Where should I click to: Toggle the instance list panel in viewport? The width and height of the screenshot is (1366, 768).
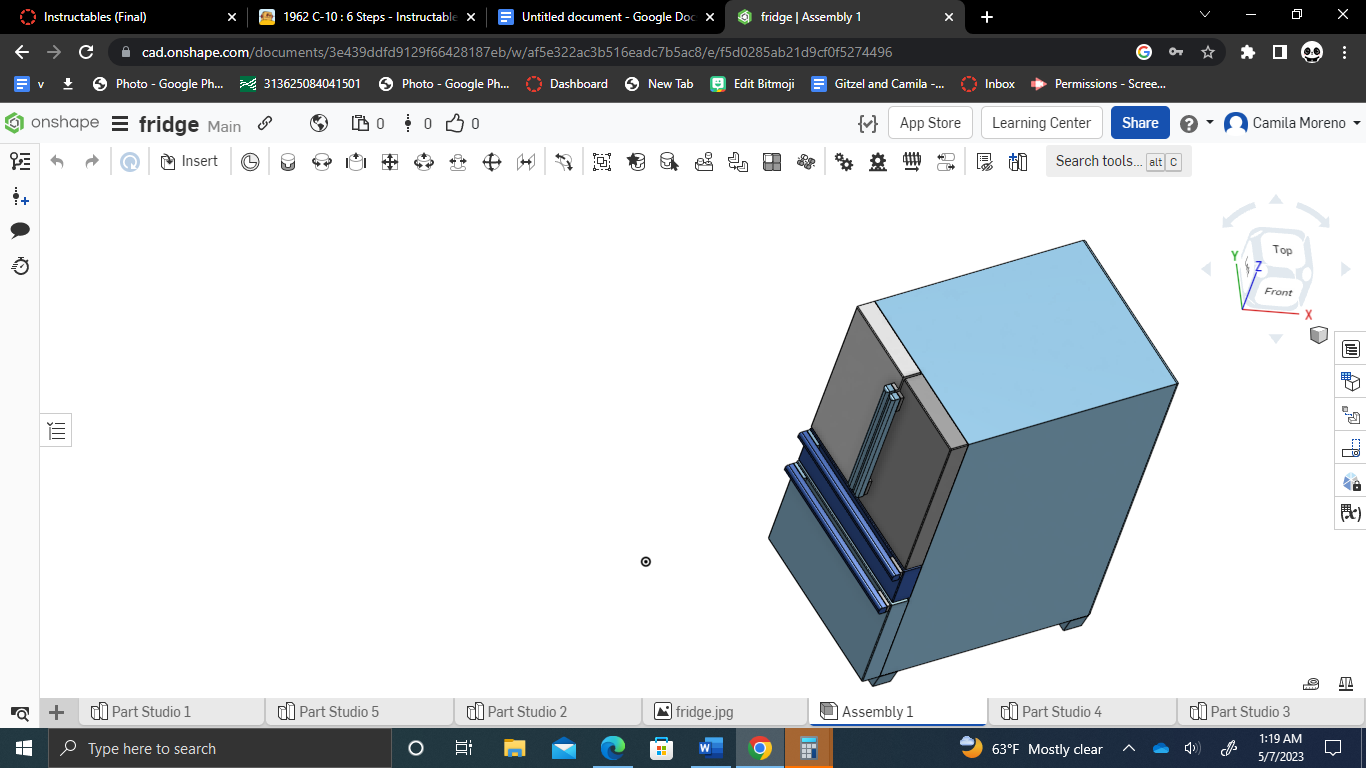click(55, 430)
